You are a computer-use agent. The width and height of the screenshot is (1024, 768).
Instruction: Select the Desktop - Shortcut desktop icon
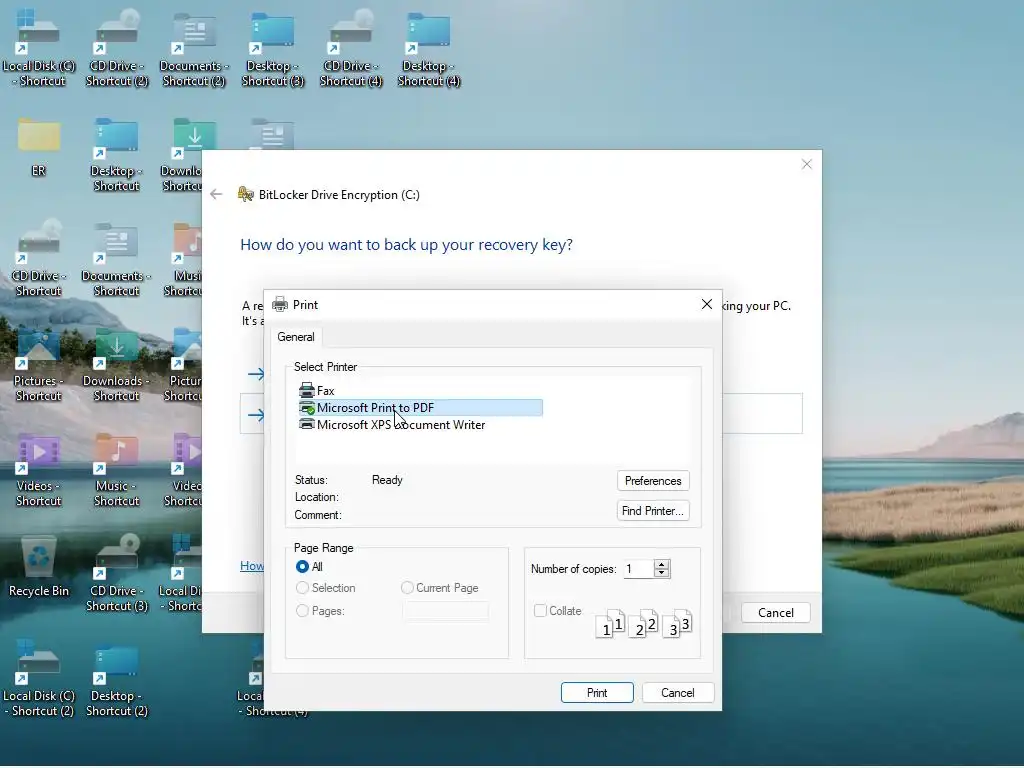tap(116, 154)
